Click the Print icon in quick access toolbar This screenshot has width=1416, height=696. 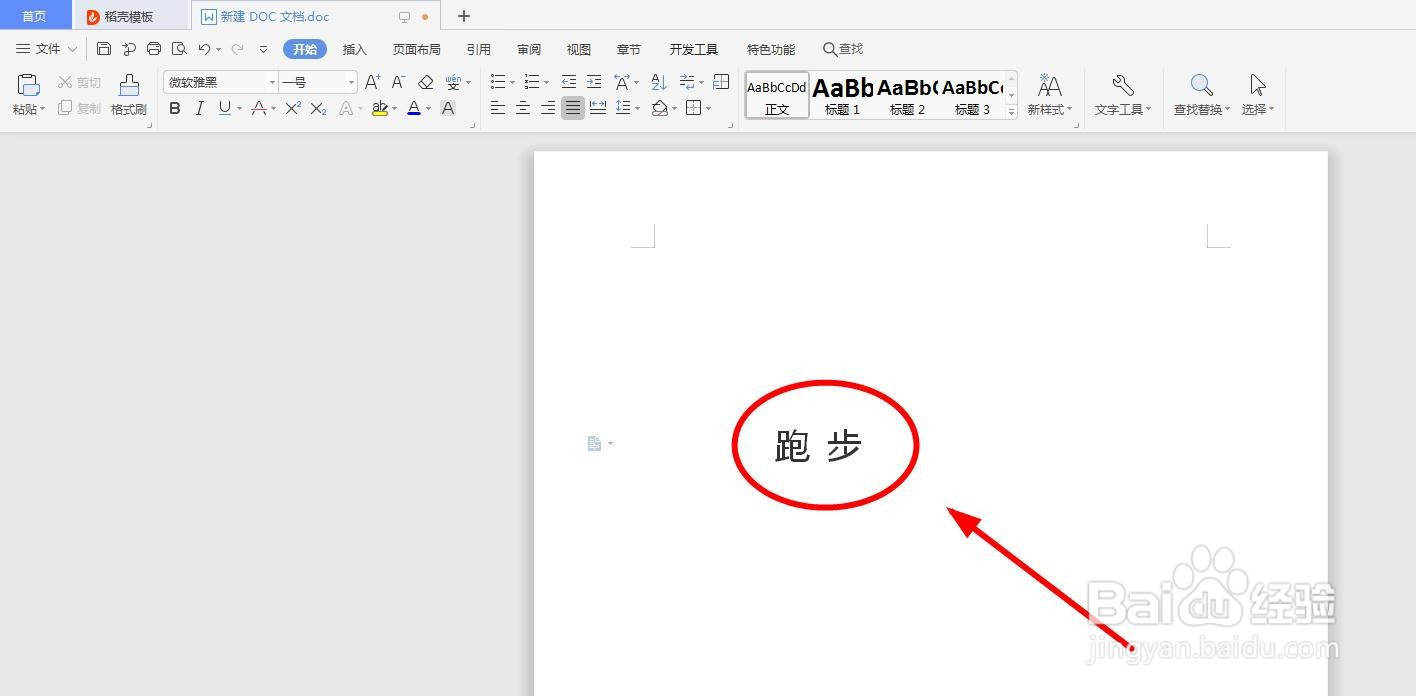click(x=154, y=49)
